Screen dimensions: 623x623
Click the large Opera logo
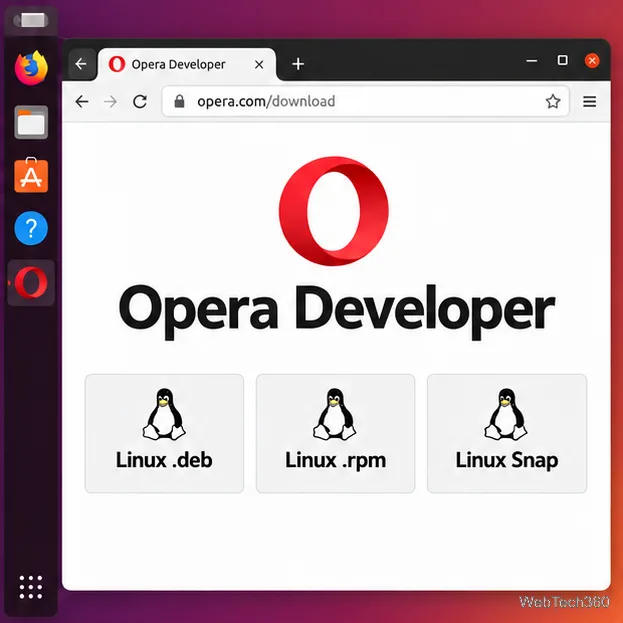pyautogui.click(x=334, y=211)
